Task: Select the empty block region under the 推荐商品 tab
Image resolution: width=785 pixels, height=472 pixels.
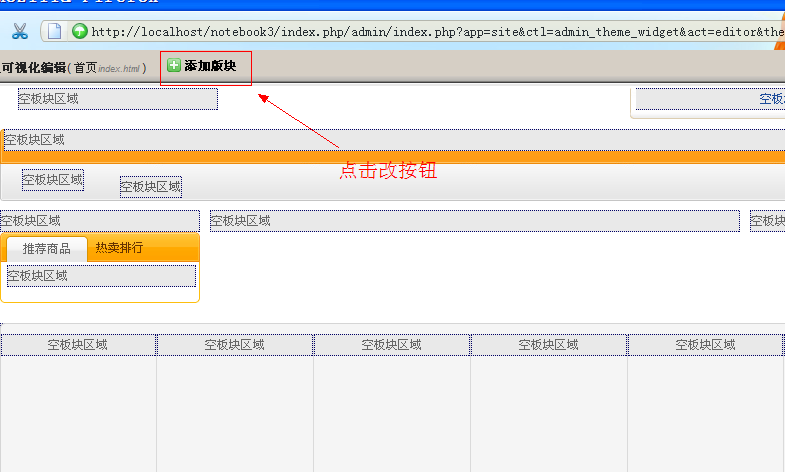Action: (101, 275)
